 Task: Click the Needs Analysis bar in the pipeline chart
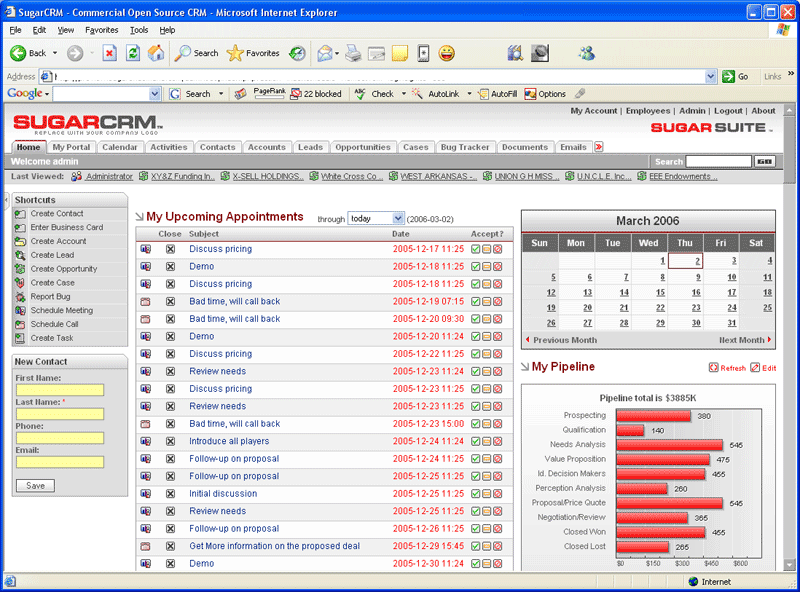669,445
